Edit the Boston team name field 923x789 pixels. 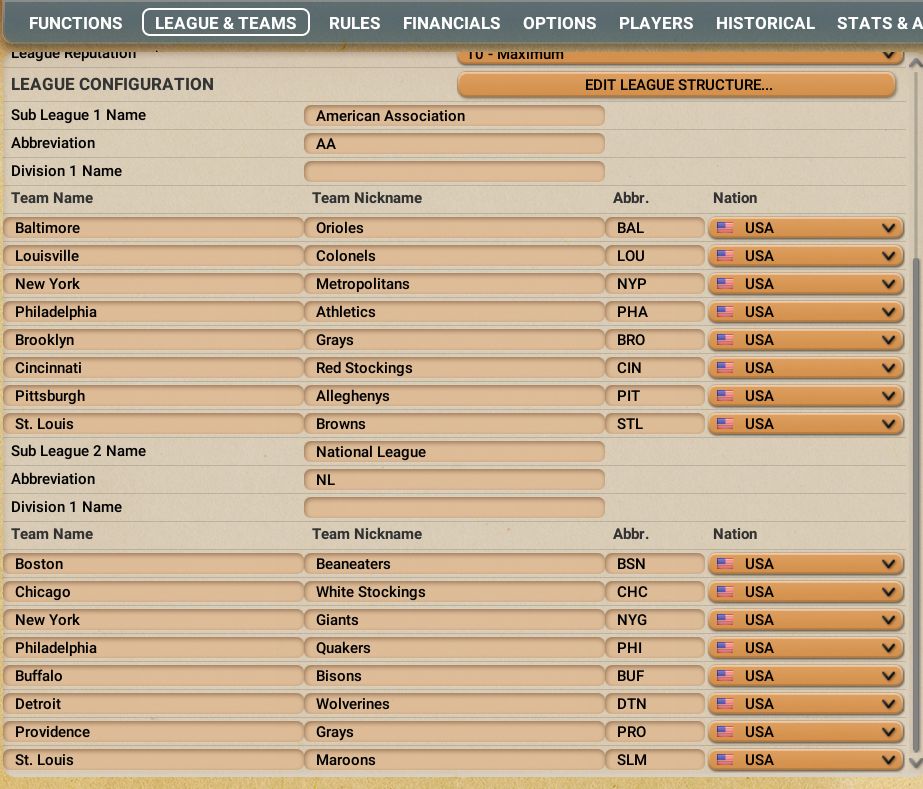153,564
